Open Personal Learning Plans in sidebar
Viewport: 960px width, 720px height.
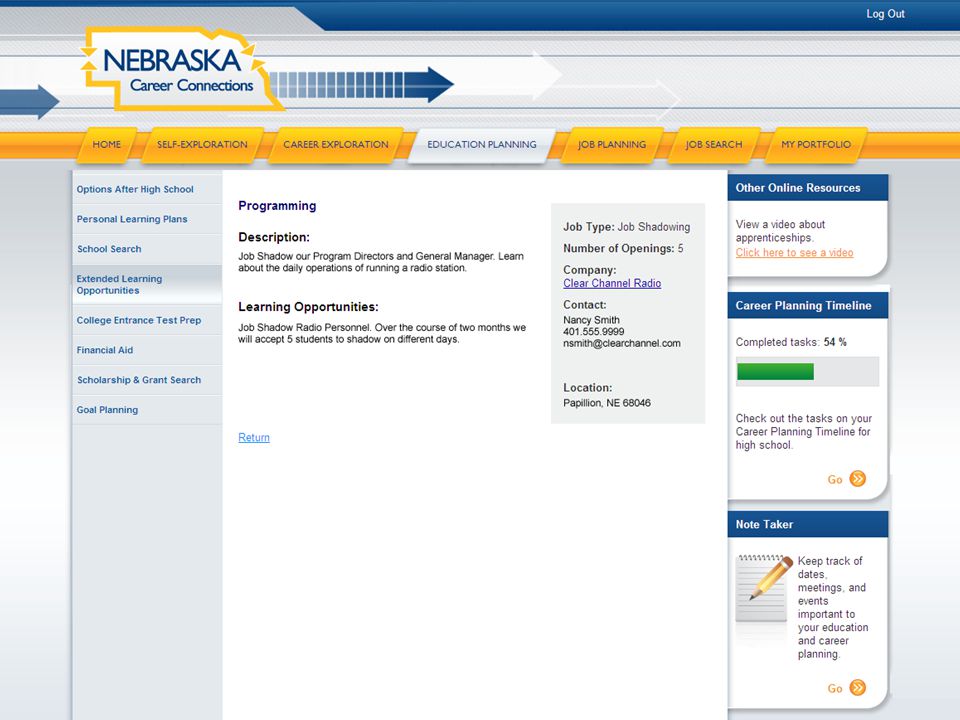147,219
